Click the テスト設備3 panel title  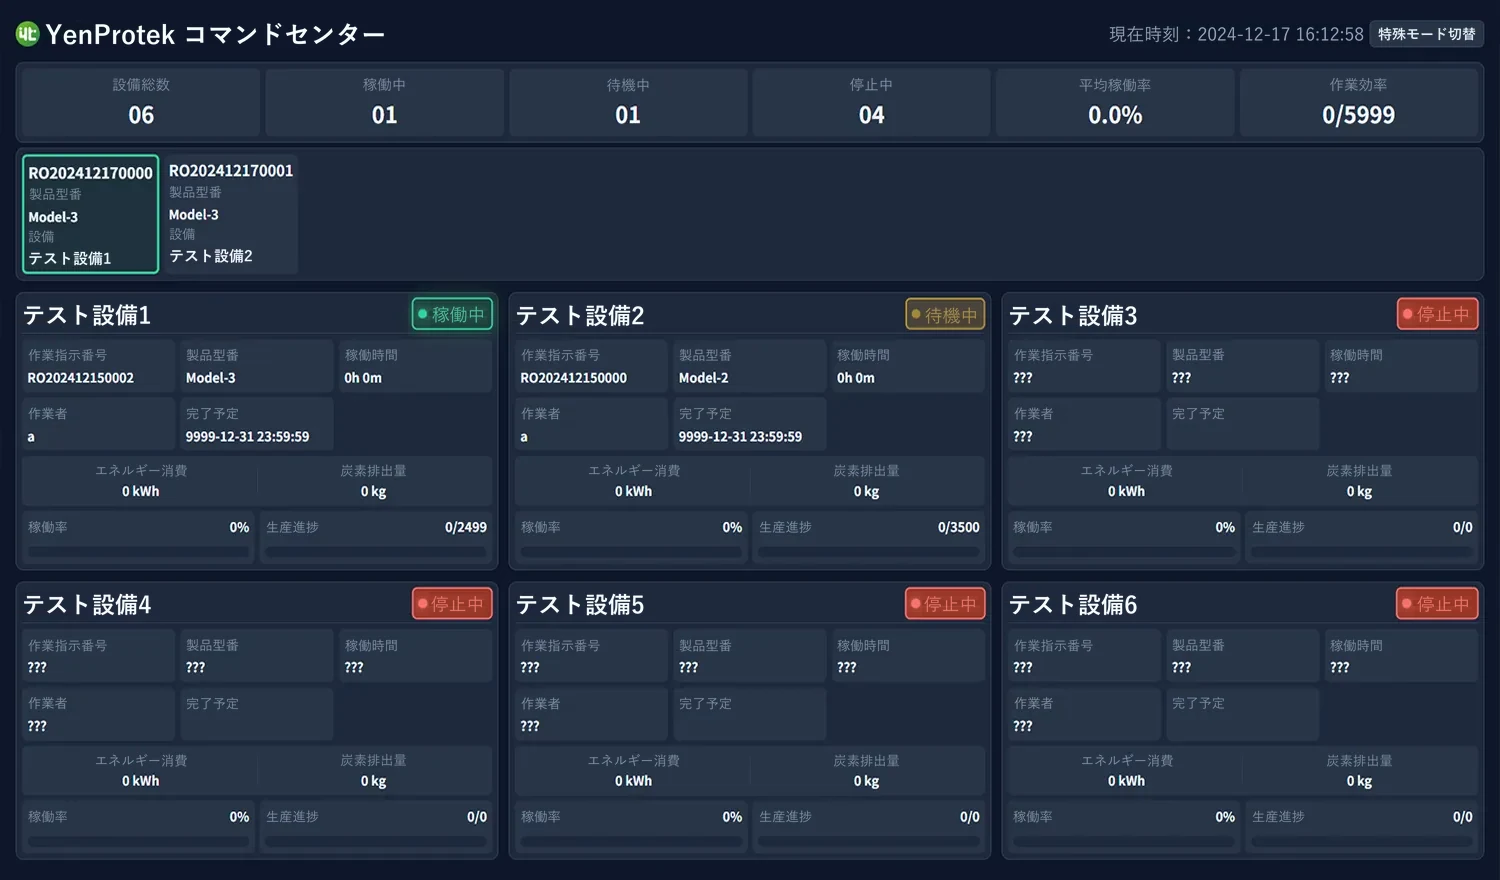[1073, 315]
